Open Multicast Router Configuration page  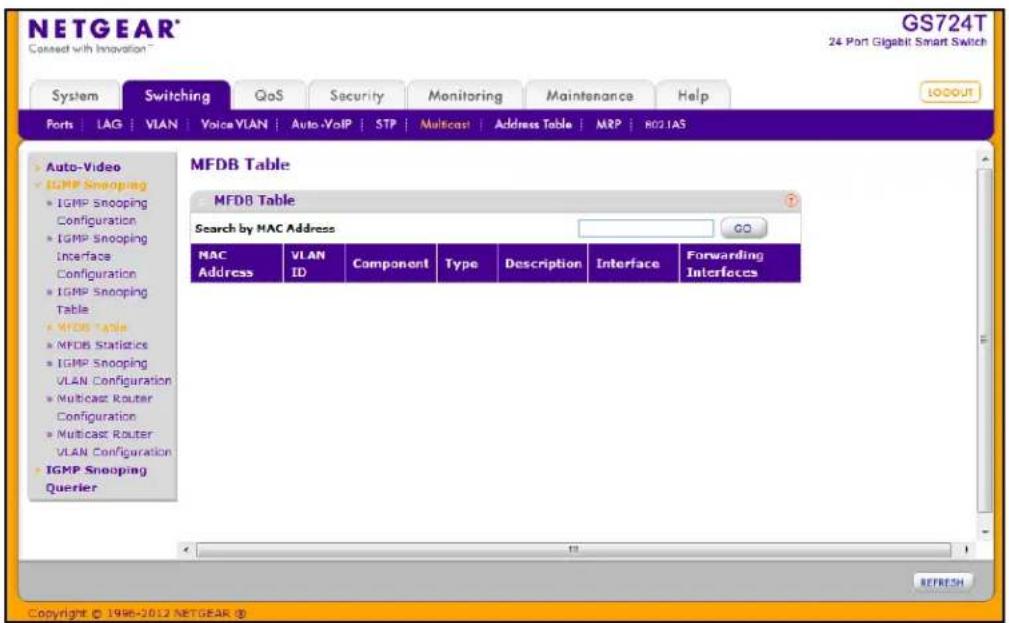click(x=104, y=407)
